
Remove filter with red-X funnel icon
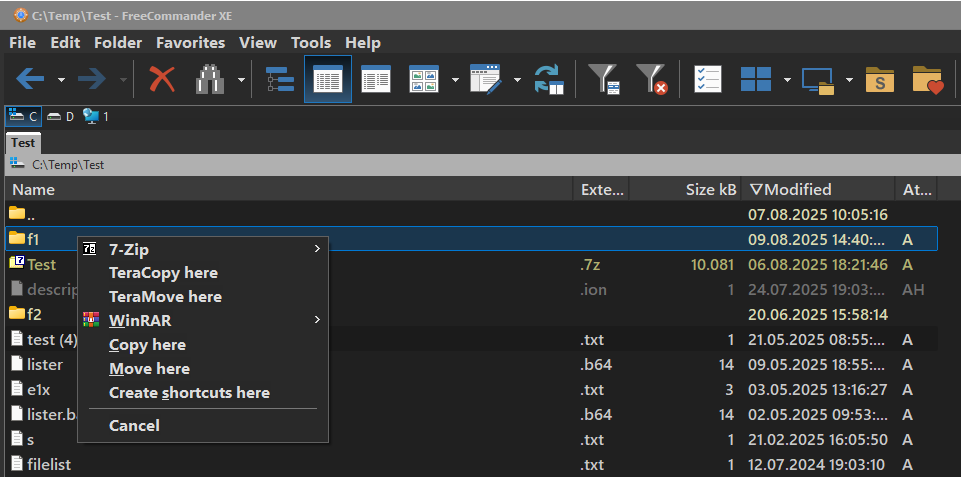(652, 80)
